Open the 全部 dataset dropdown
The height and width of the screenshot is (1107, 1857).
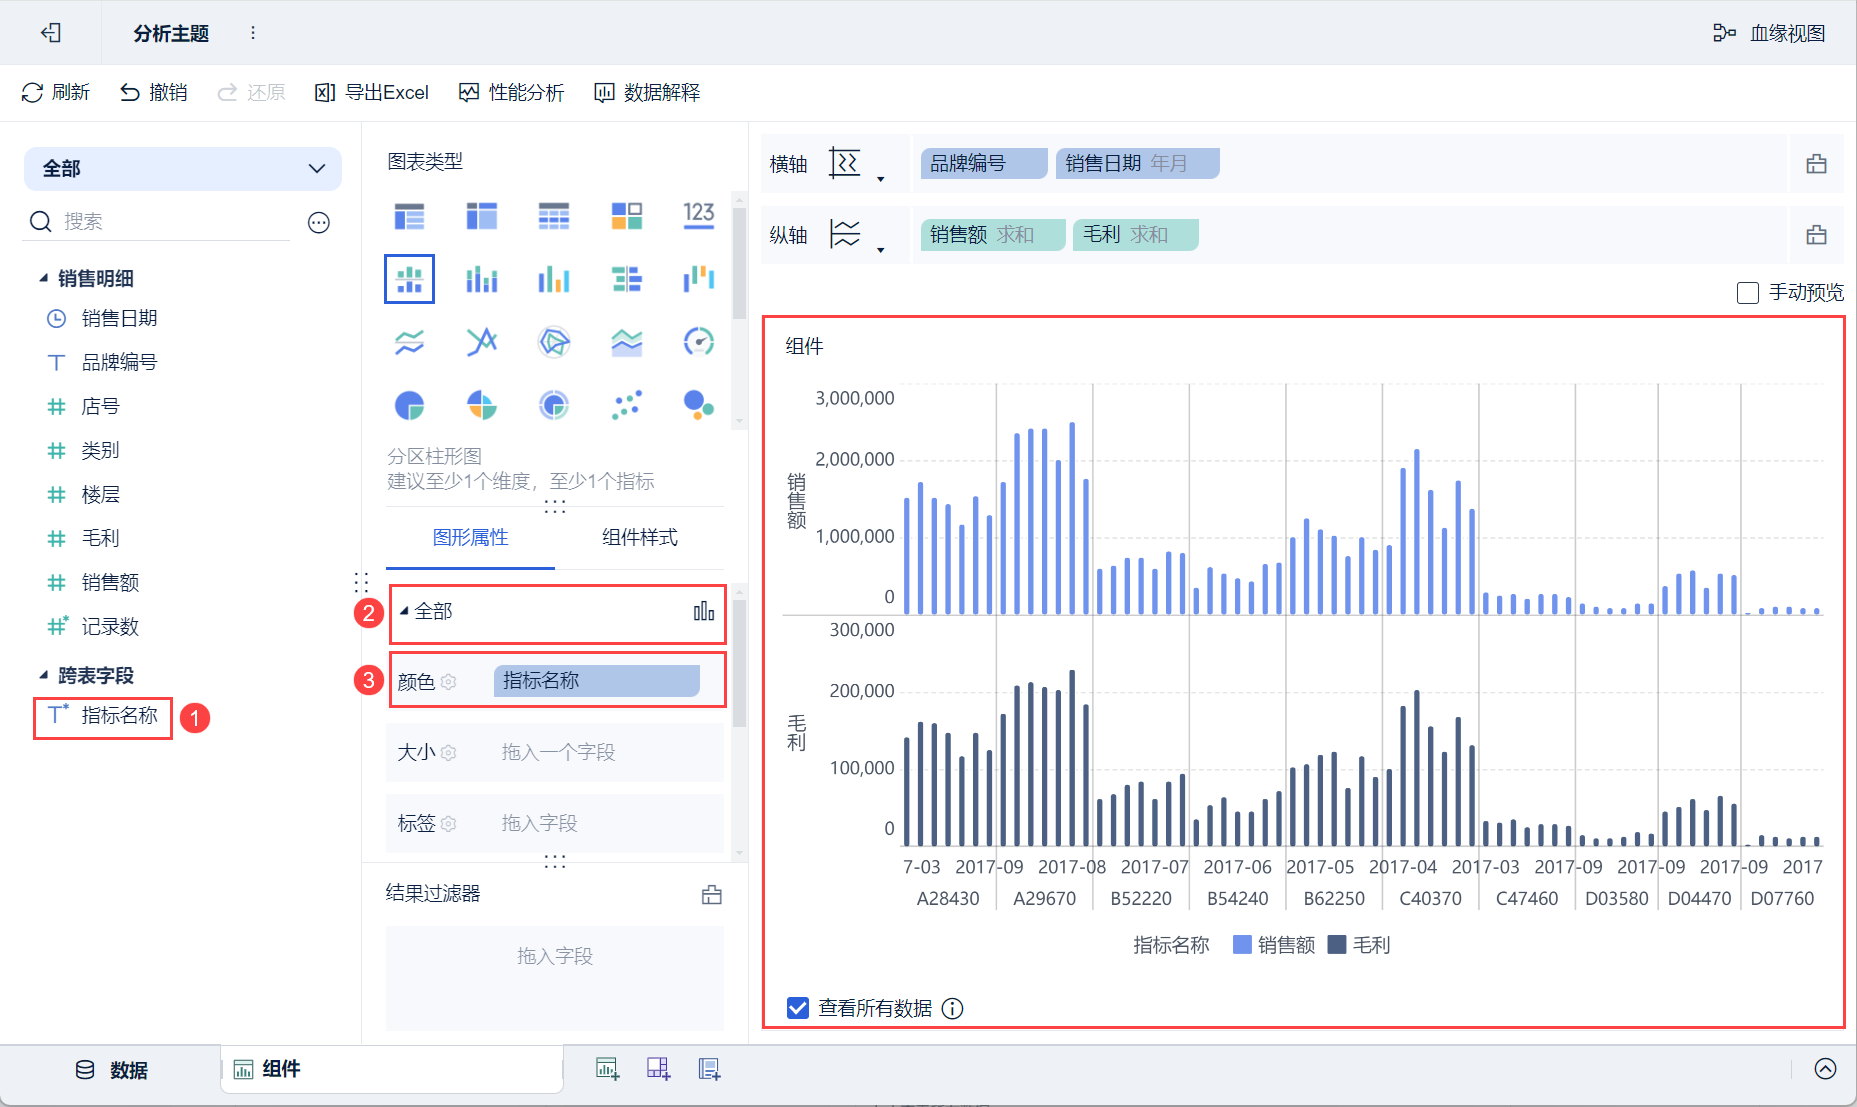tap(183, 169)
